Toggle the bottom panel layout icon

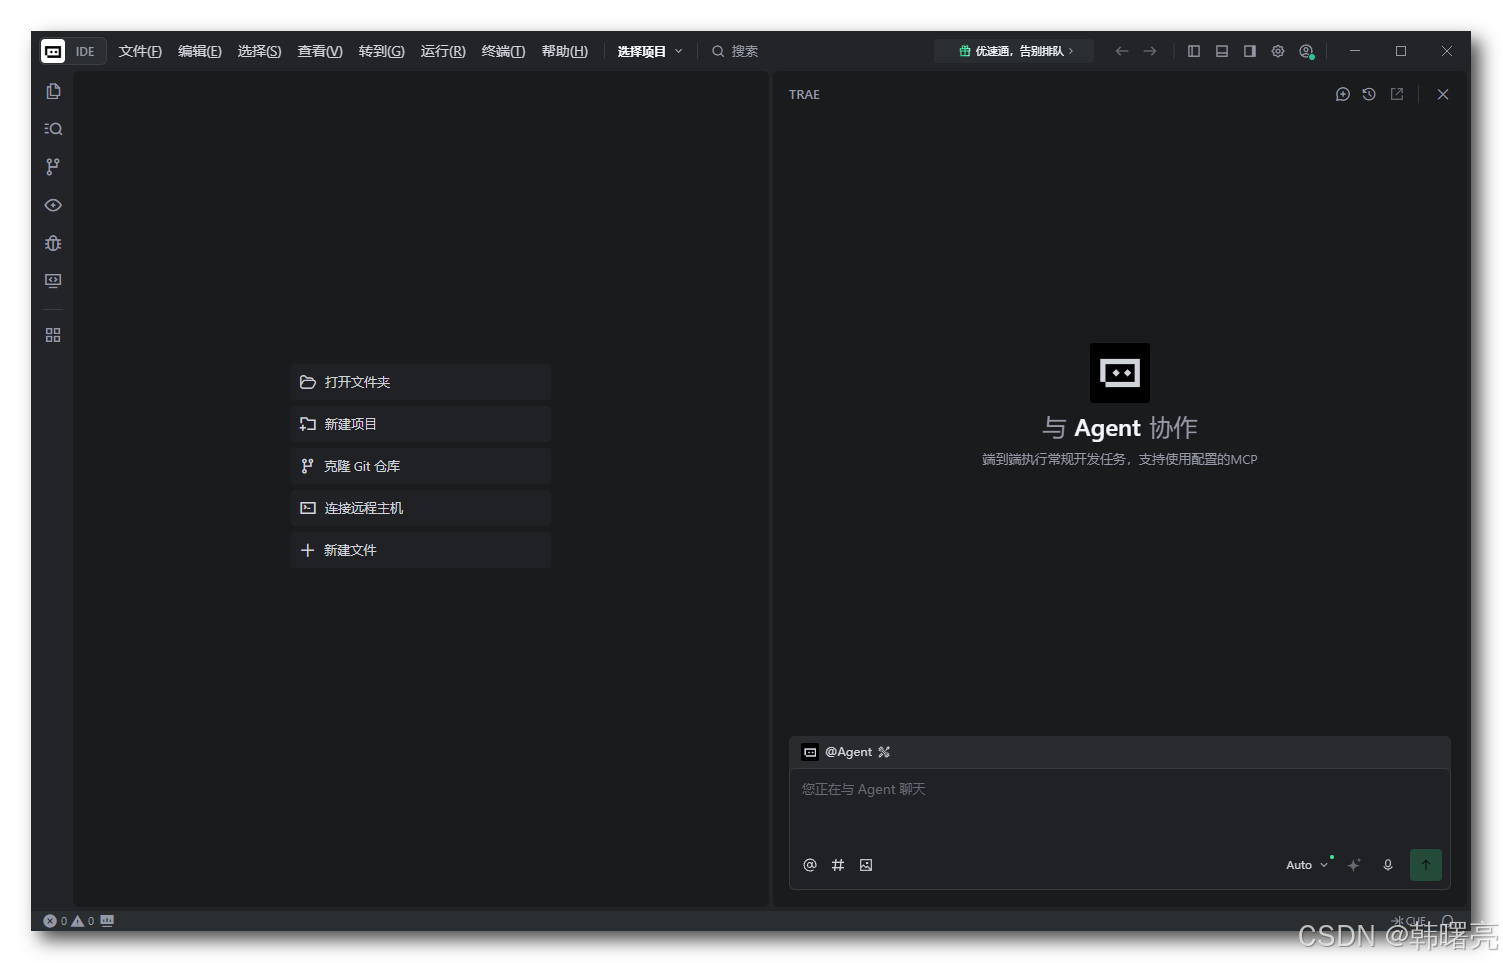(x=1222, y=51)
